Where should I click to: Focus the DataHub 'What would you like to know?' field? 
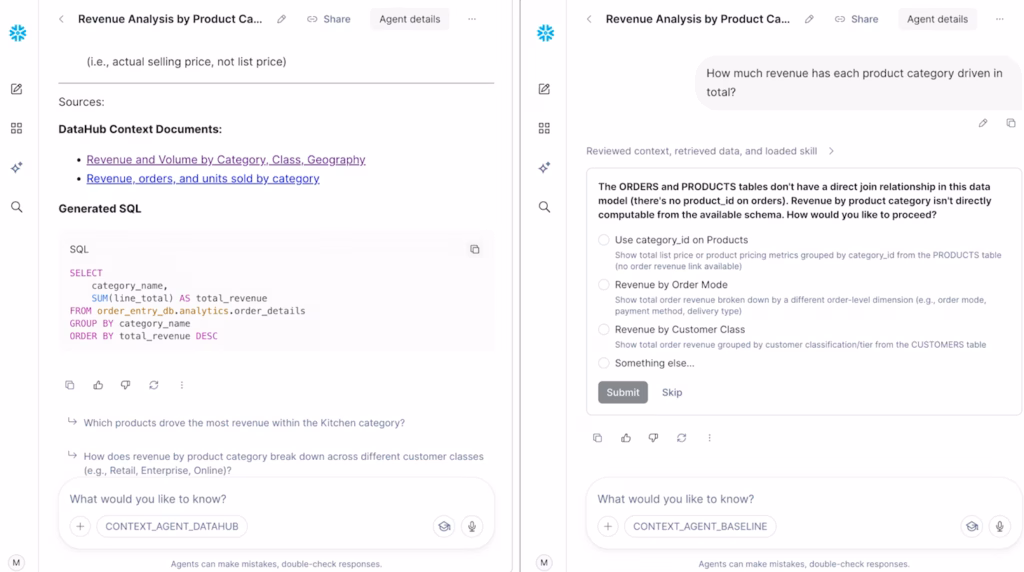276,499
